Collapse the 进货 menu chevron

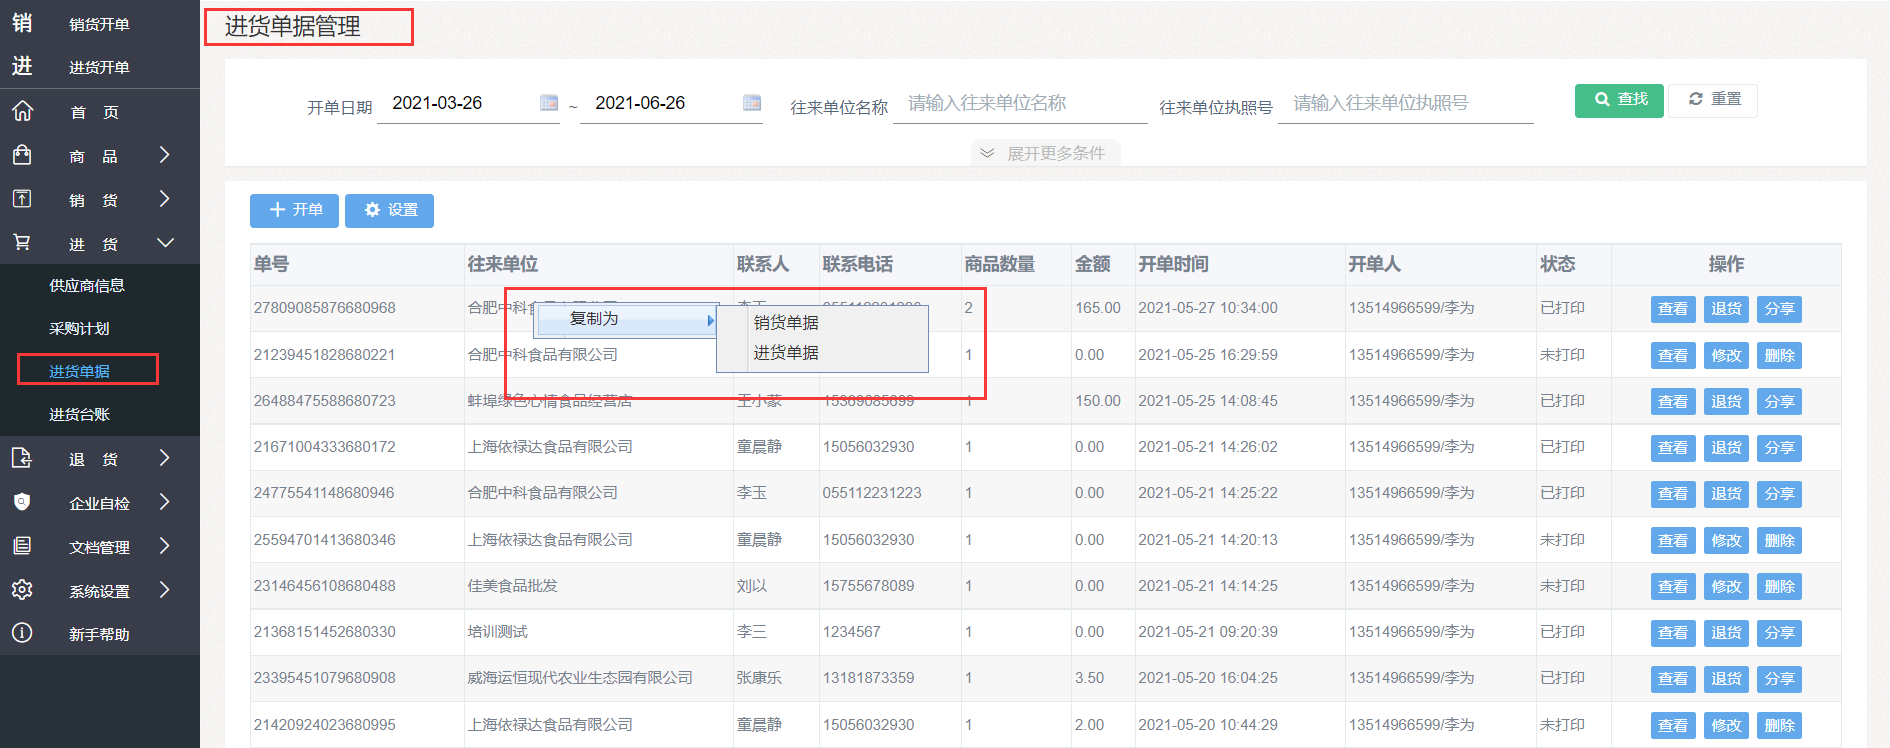[x=165, y=243]
